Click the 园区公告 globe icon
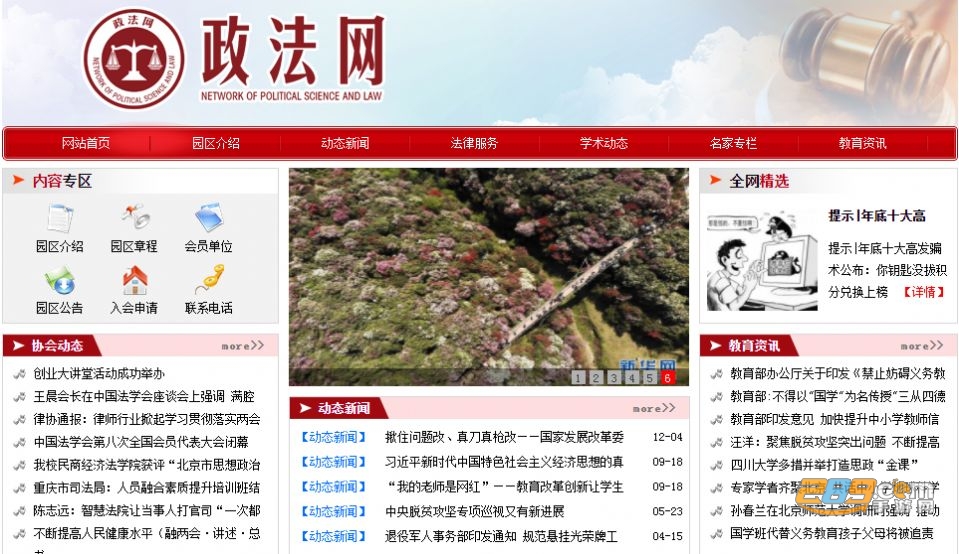Screen dimensions: 959x554 59,279
